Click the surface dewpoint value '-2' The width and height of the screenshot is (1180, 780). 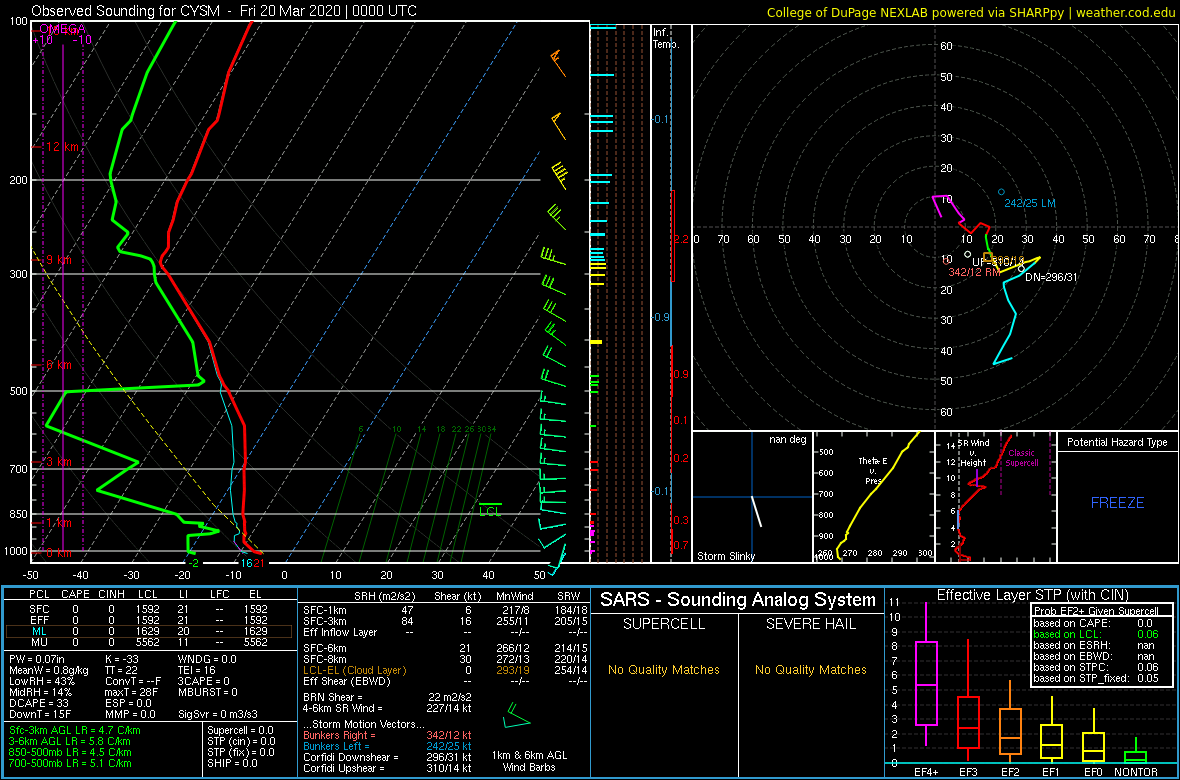193,562
